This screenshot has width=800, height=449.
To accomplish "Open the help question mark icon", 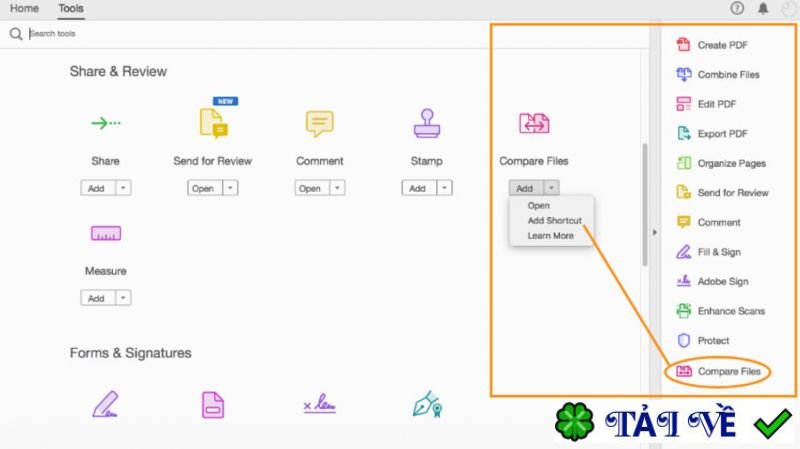I will [737, 8].
